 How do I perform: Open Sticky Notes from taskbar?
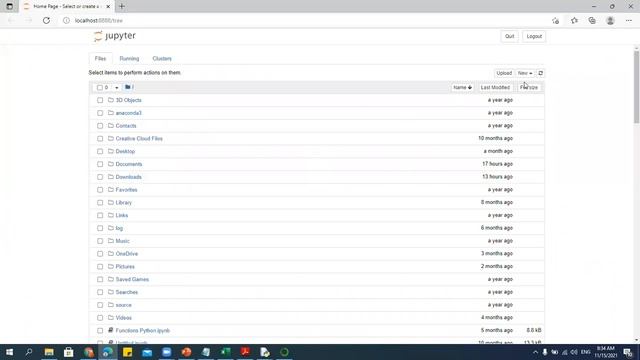point(127,352)
